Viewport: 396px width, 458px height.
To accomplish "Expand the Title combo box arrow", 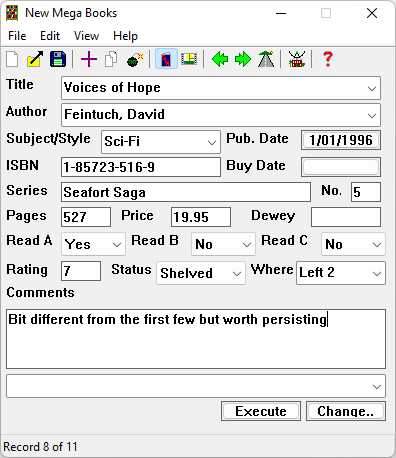I will (372, 88).
